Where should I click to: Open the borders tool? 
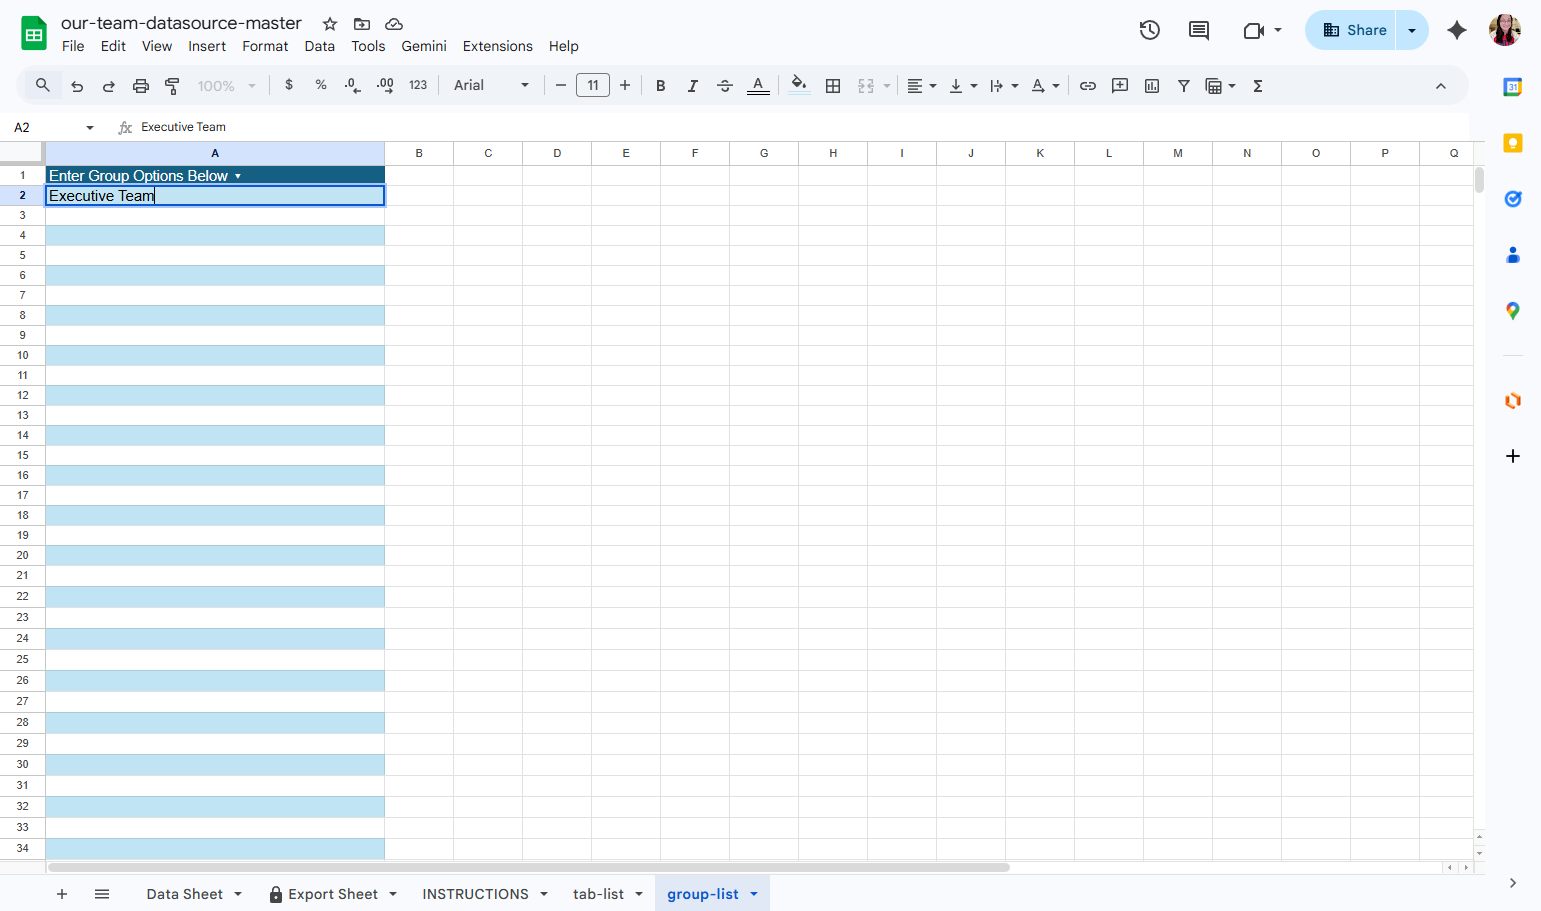coord(833,86)
